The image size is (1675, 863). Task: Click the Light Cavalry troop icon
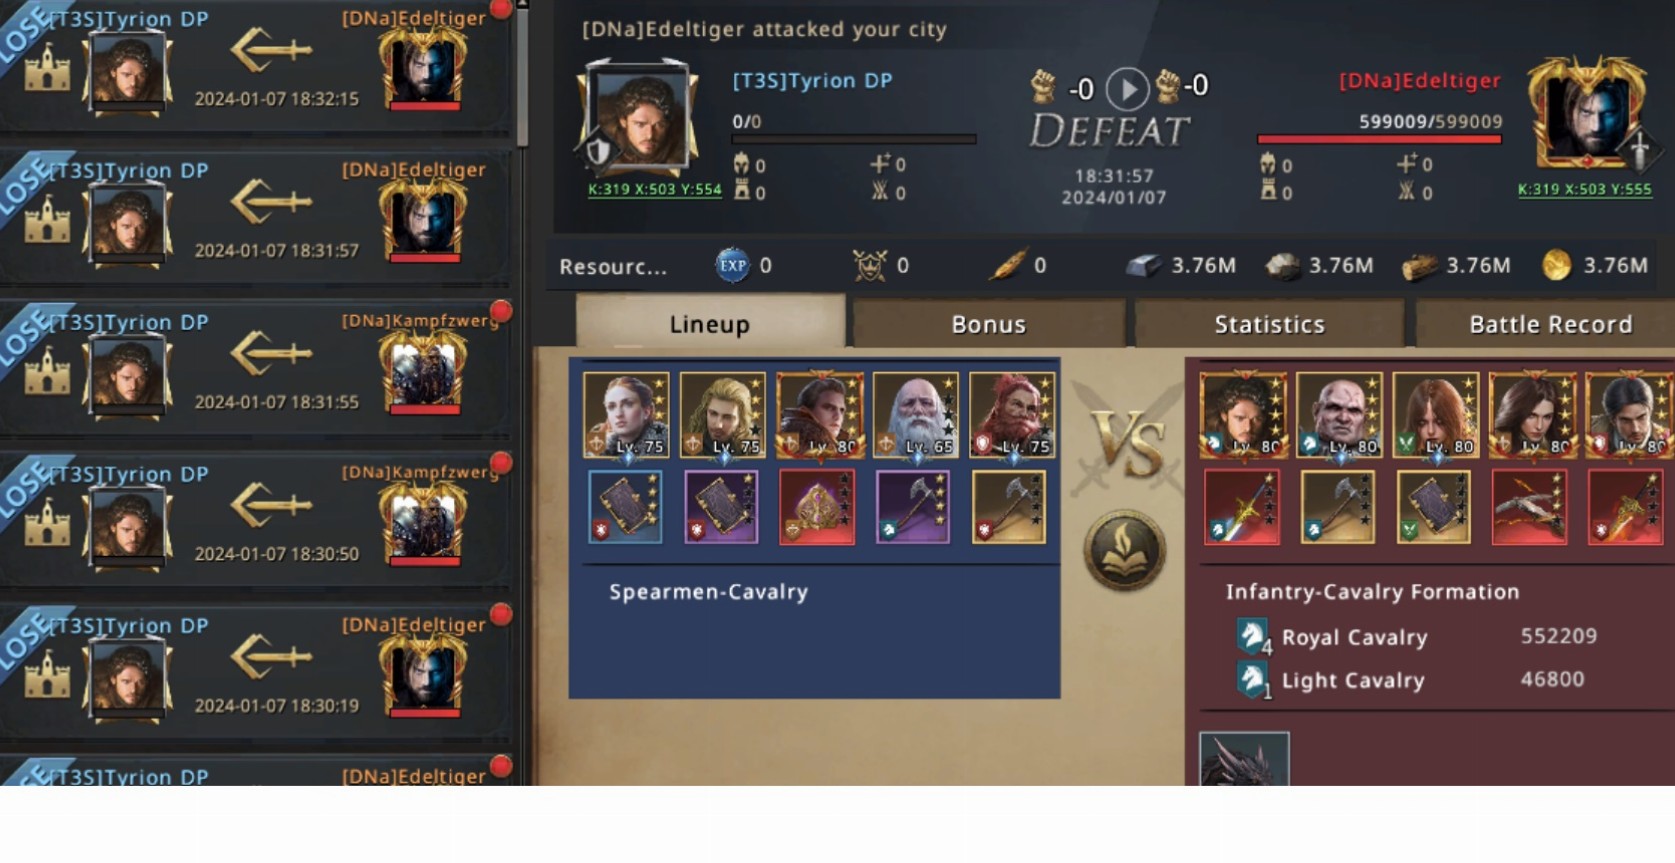(1251, 681)
